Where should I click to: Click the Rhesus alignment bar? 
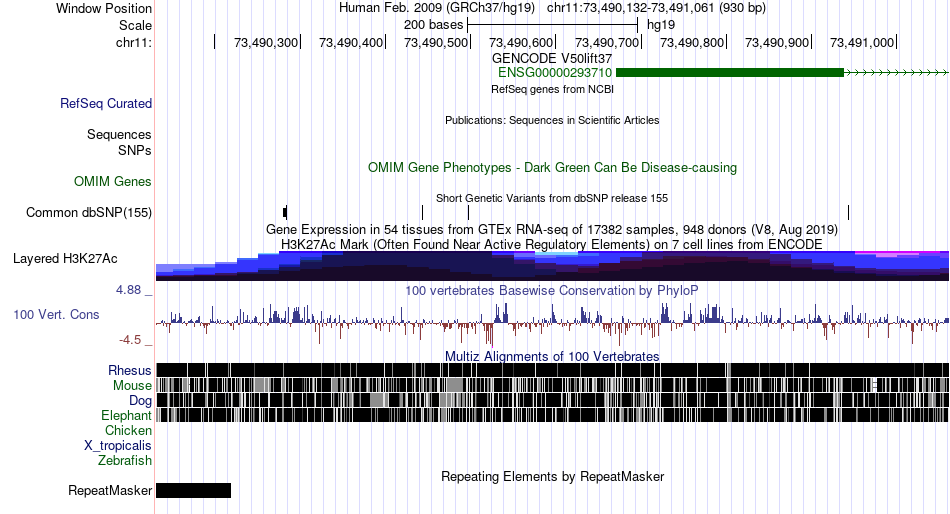coord(553,370)
